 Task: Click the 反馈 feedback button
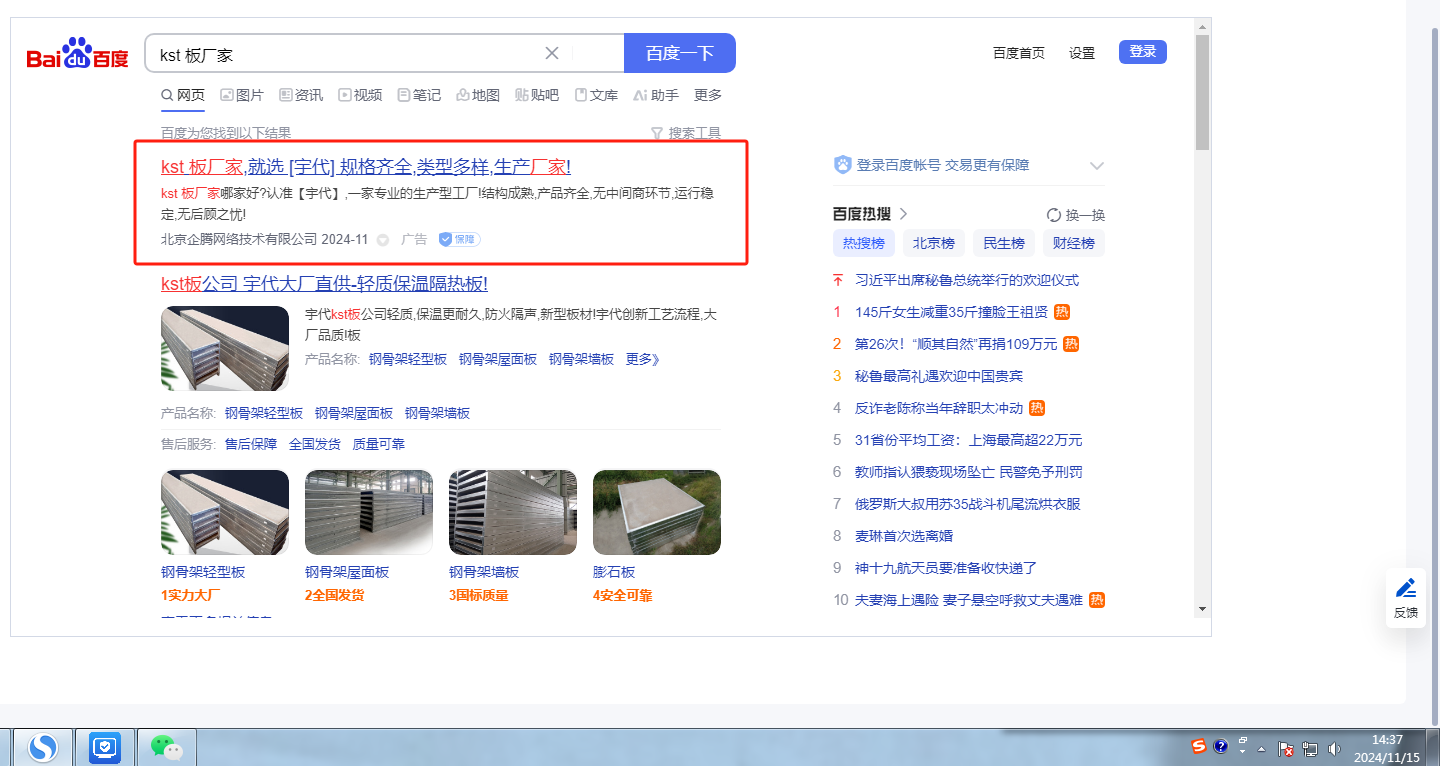coord(1406,598)
